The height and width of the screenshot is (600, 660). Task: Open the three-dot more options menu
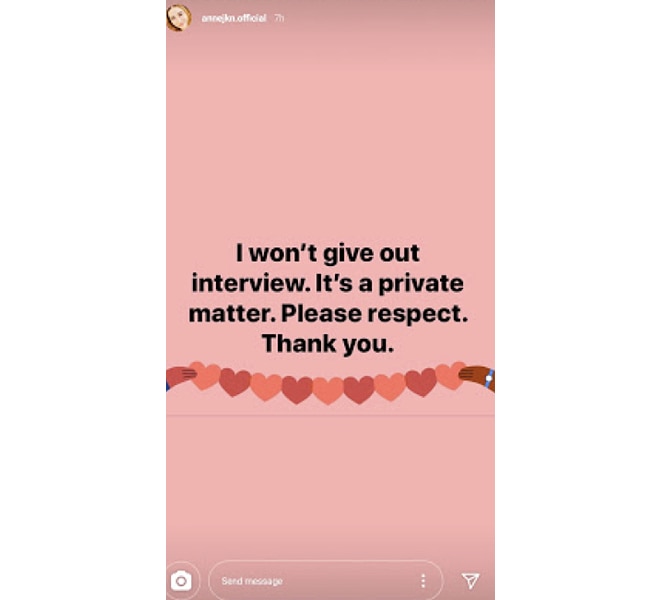point(423,581)
